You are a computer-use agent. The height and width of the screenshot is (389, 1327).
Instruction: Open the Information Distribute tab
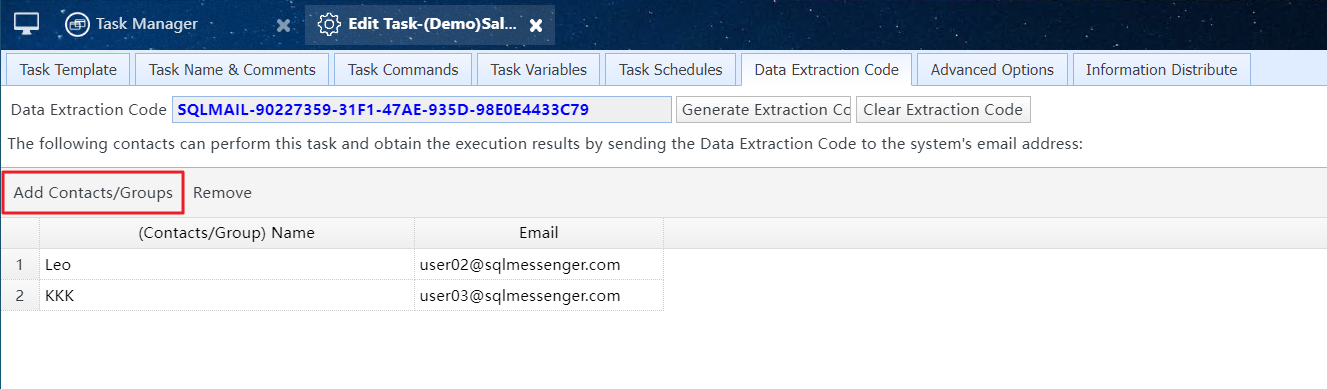1161,70
